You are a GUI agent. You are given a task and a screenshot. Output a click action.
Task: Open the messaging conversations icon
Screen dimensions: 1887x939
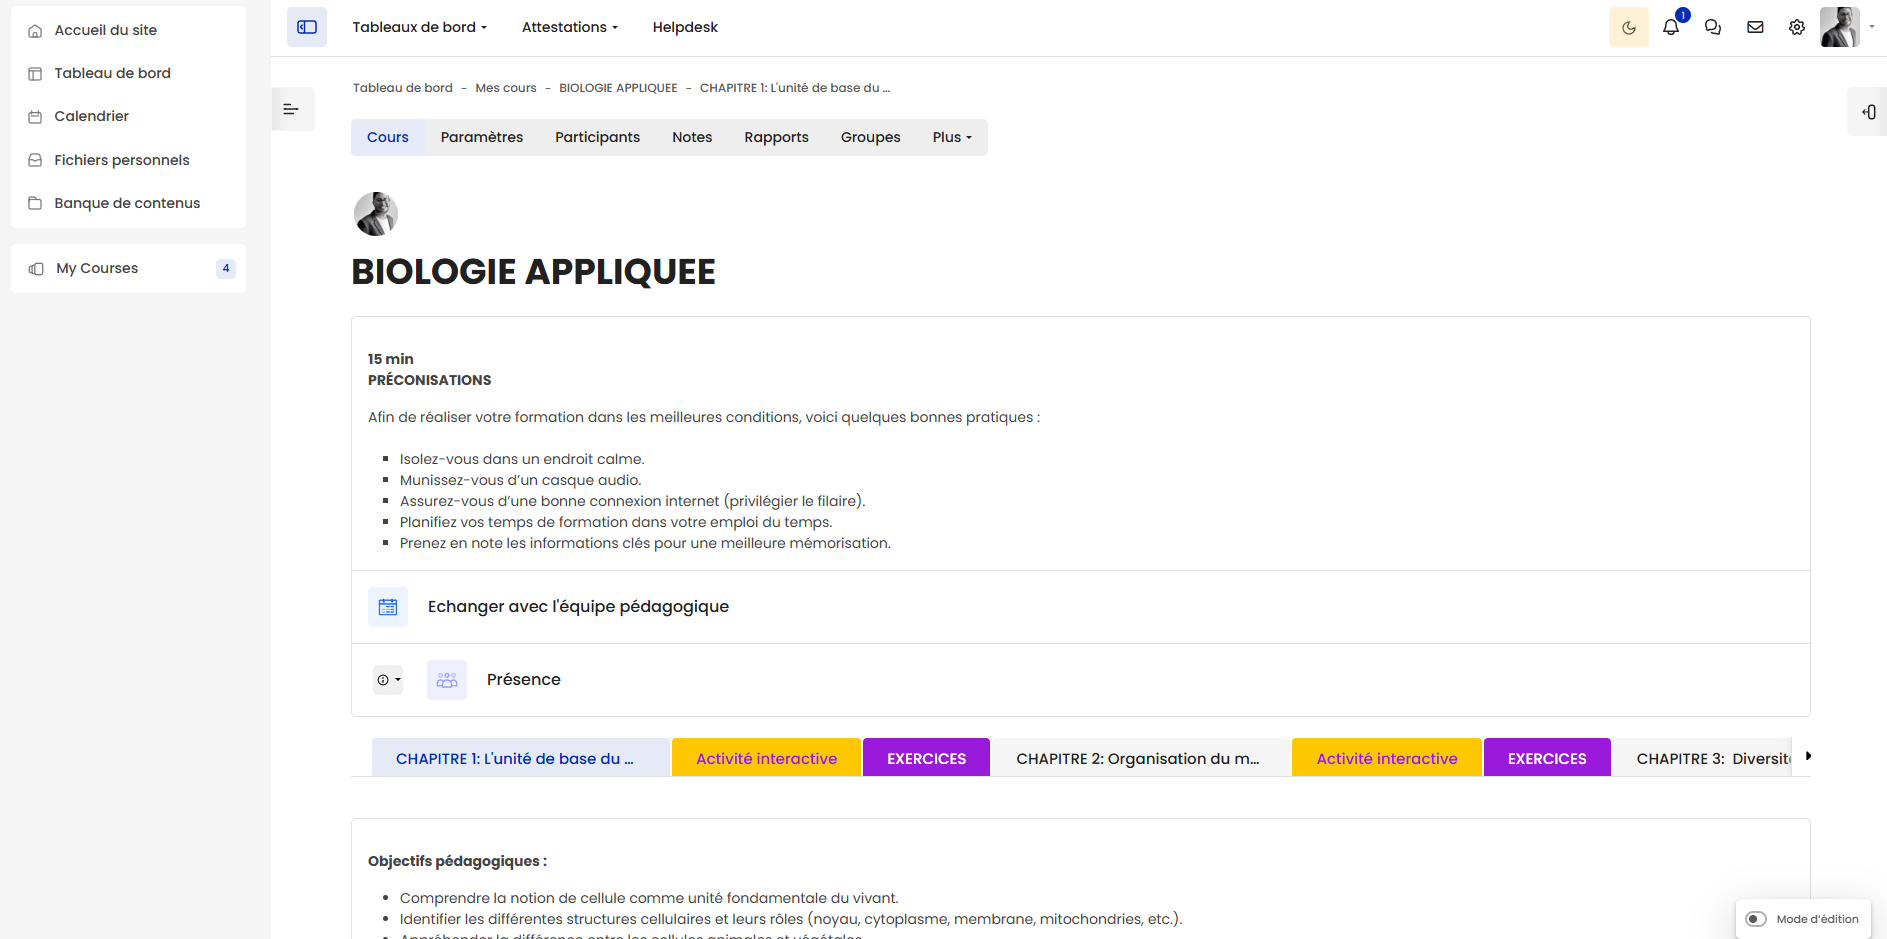tap(1712, 27)
